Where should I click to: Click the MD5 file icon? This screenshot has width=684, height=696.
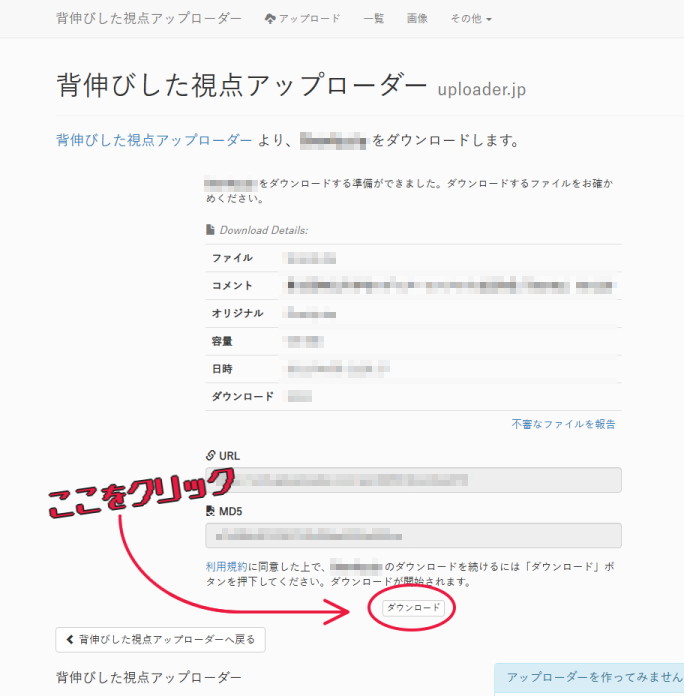pos(210,511)
